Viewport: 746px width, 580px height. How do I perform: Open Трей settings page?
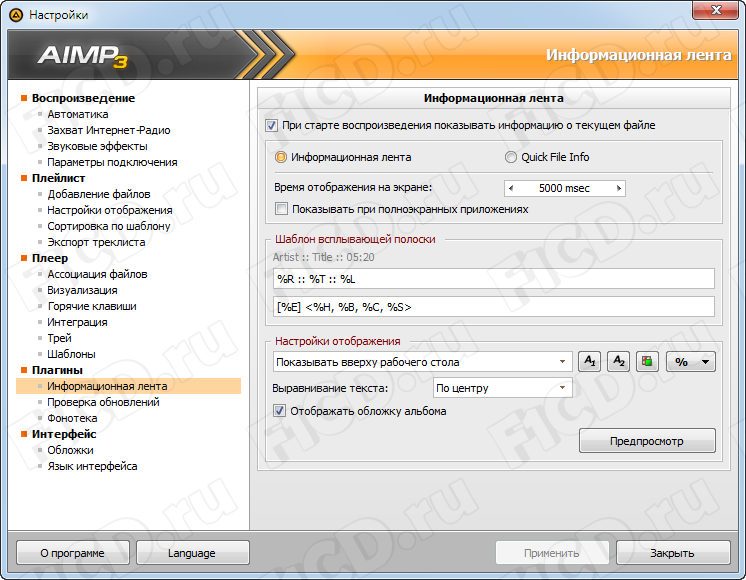point(59,338)
